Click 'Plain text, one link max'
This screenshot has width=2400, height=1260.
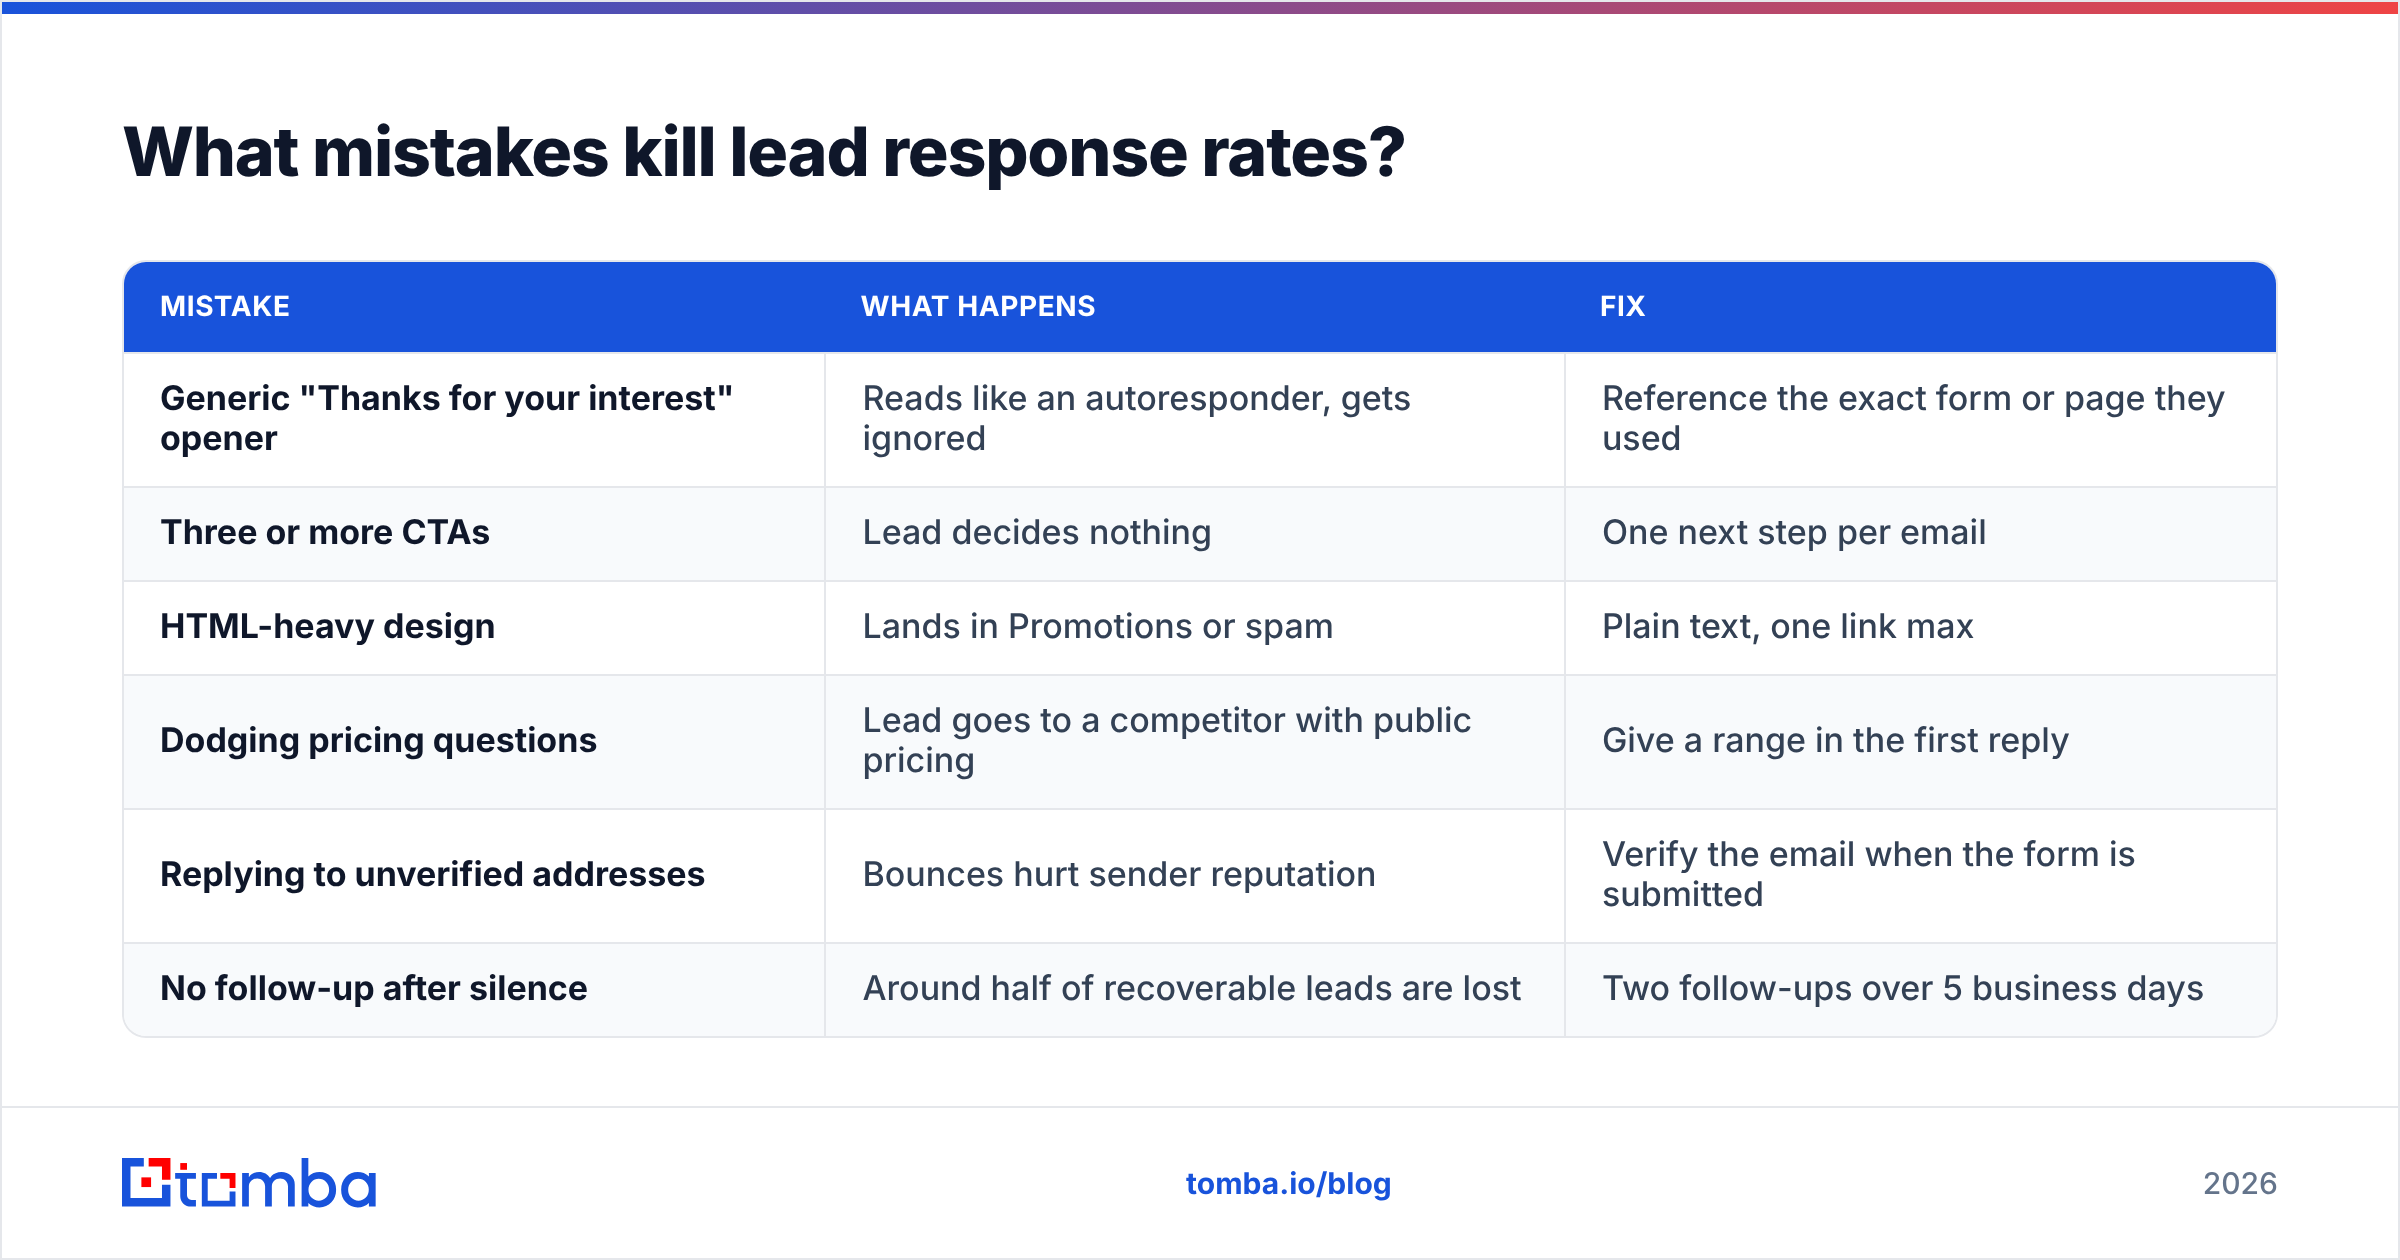[x=1788, y=627]
